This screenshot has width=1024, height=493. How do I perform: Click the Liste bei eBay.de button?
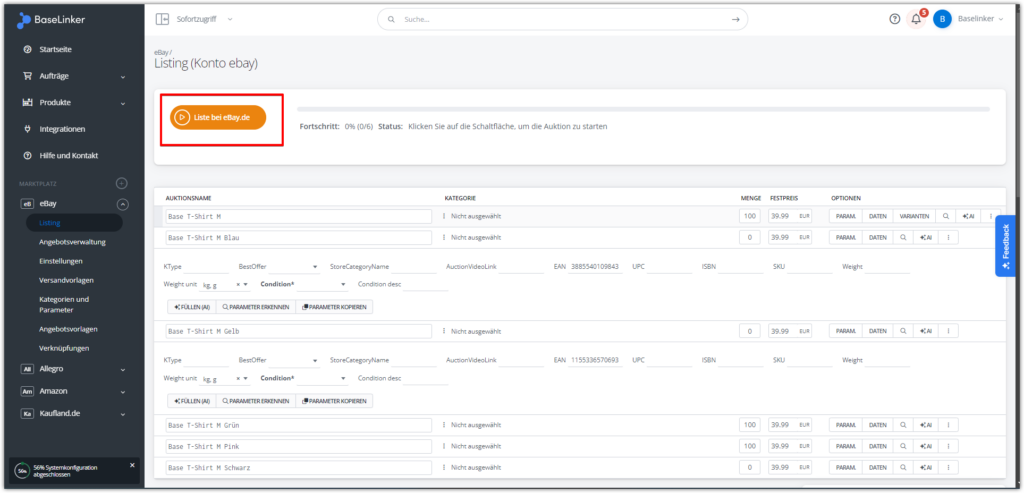pyautogui.click(x=218, y=117)
